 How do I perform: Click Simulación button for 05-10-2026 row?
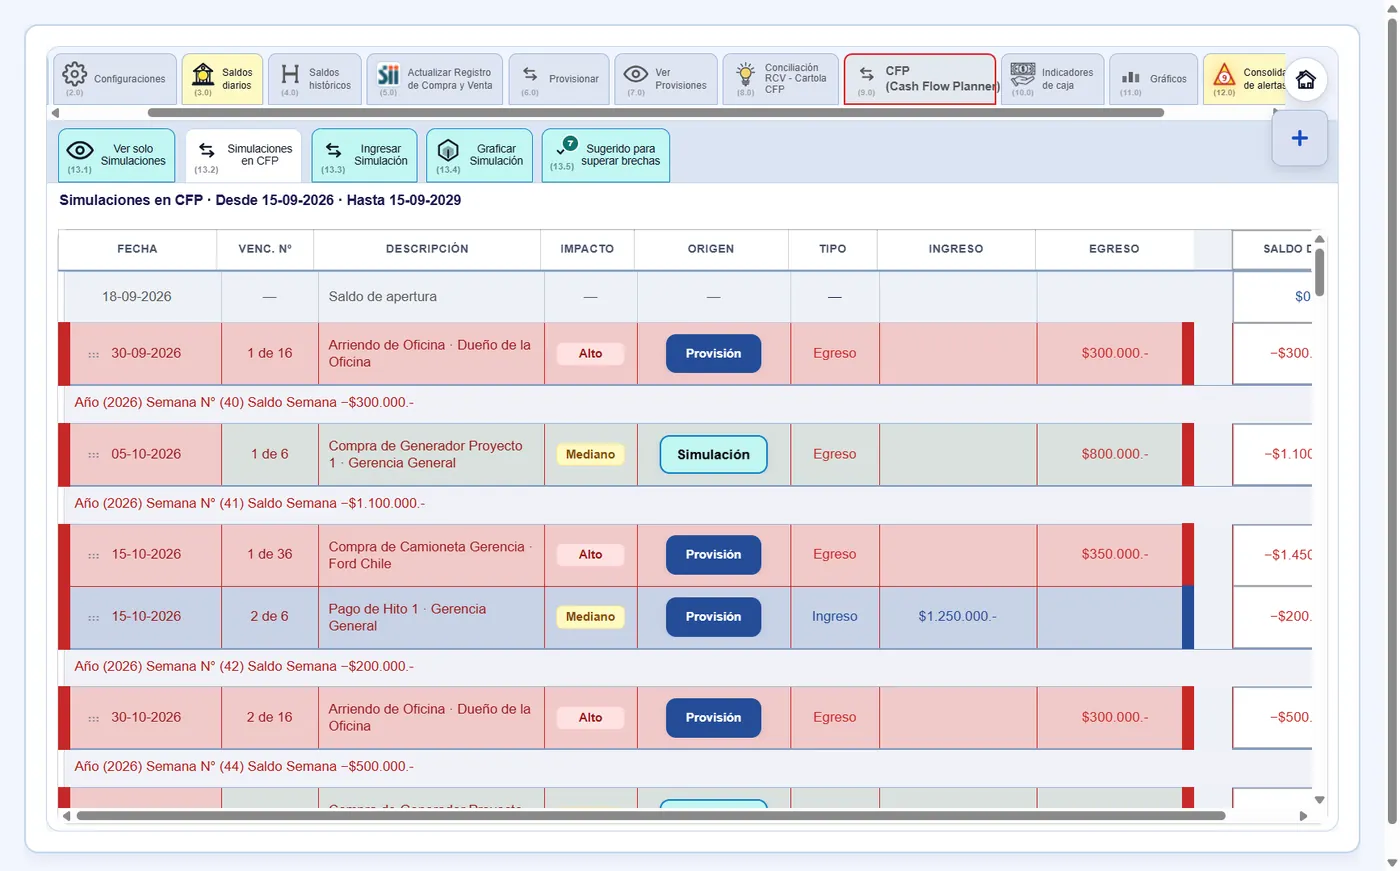pyautogui.click(x=713, y=454)
